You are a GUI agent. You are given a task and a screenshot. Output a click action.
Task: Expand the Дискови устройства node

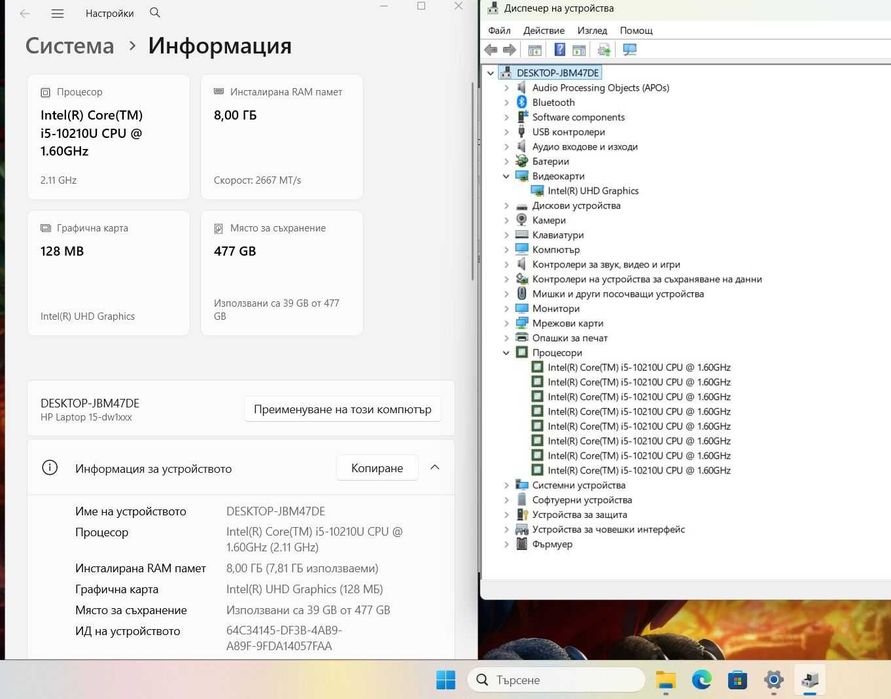(506, 206)
